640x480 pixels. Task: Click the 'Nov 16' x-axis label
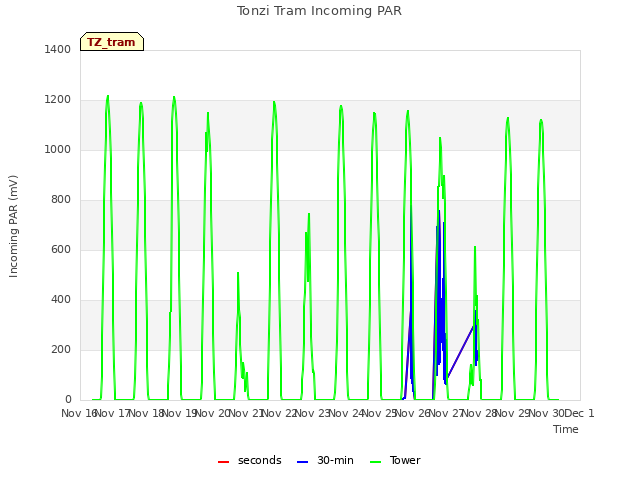pyautogui.click(x=78, y=413)
